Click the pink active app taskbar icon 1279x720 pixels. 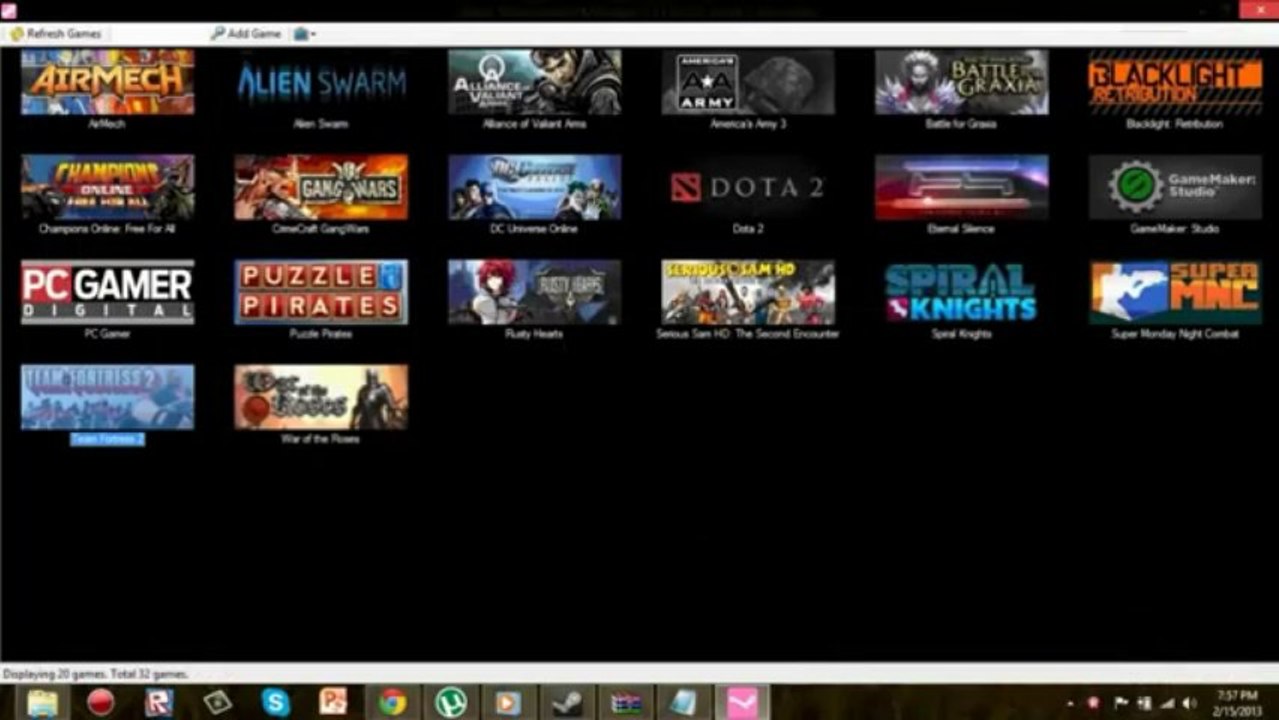click(x=742, y=703)
